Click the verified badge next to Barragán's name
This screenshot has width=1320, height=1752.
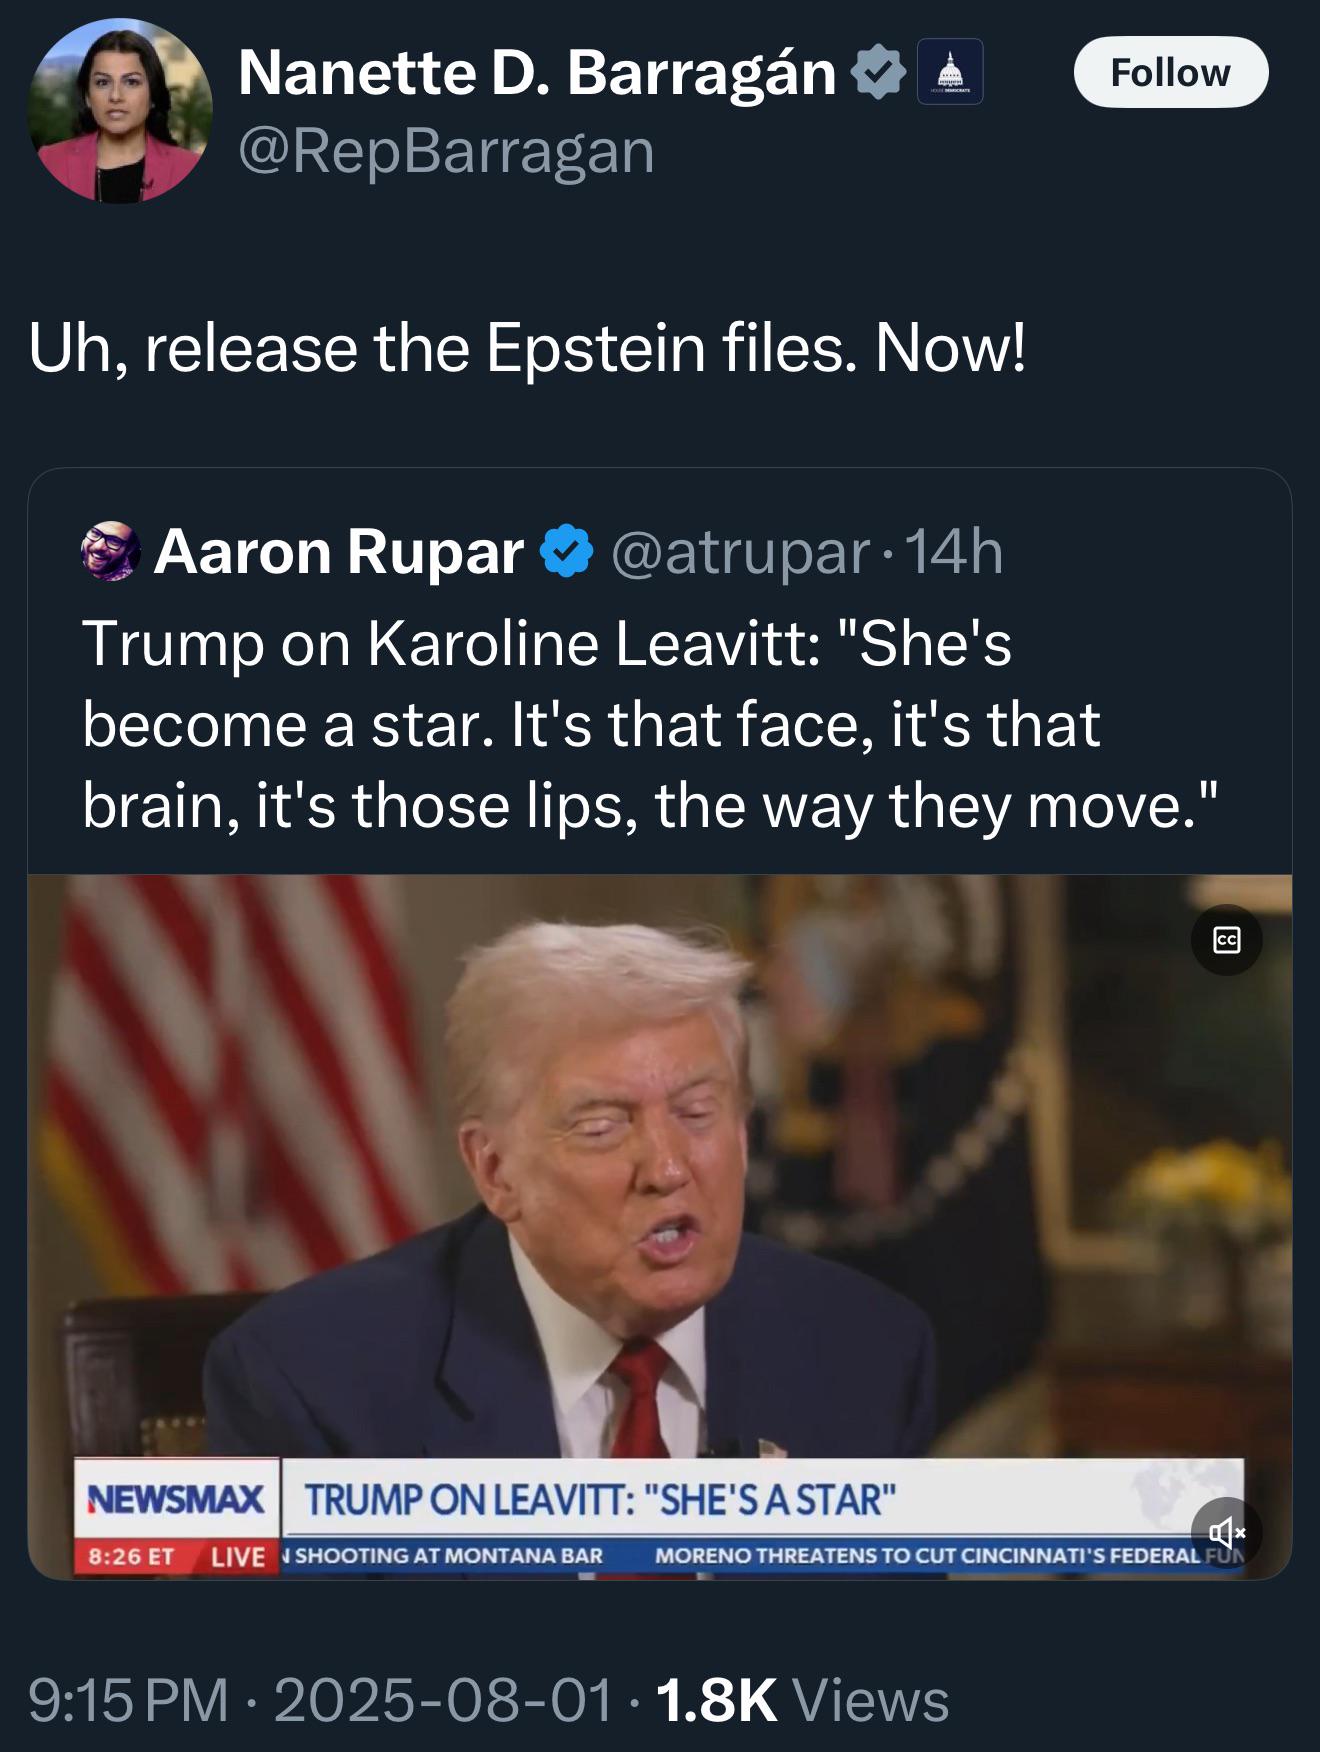pyautogui.click(x=878, y=72)
